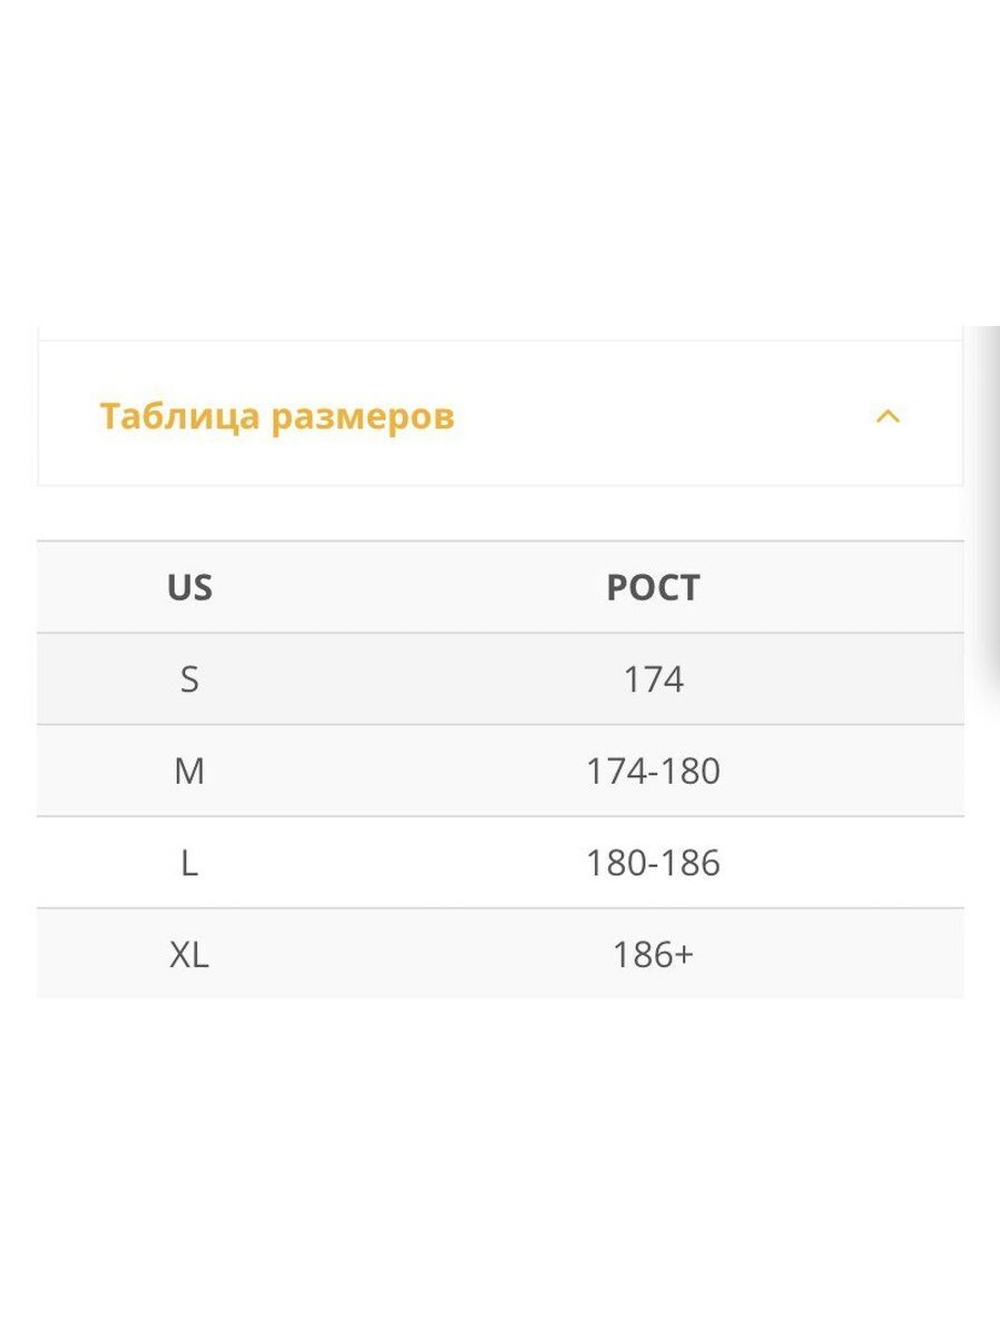Click the XL size cell
The image size is (1000, 1333).
point(189,955)
